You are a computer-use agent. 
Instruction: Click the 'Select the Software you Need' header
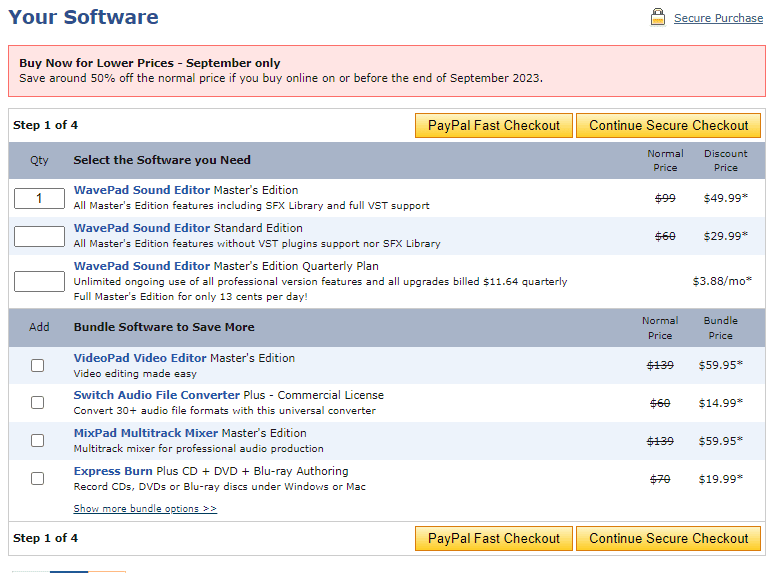pos(162,160)
